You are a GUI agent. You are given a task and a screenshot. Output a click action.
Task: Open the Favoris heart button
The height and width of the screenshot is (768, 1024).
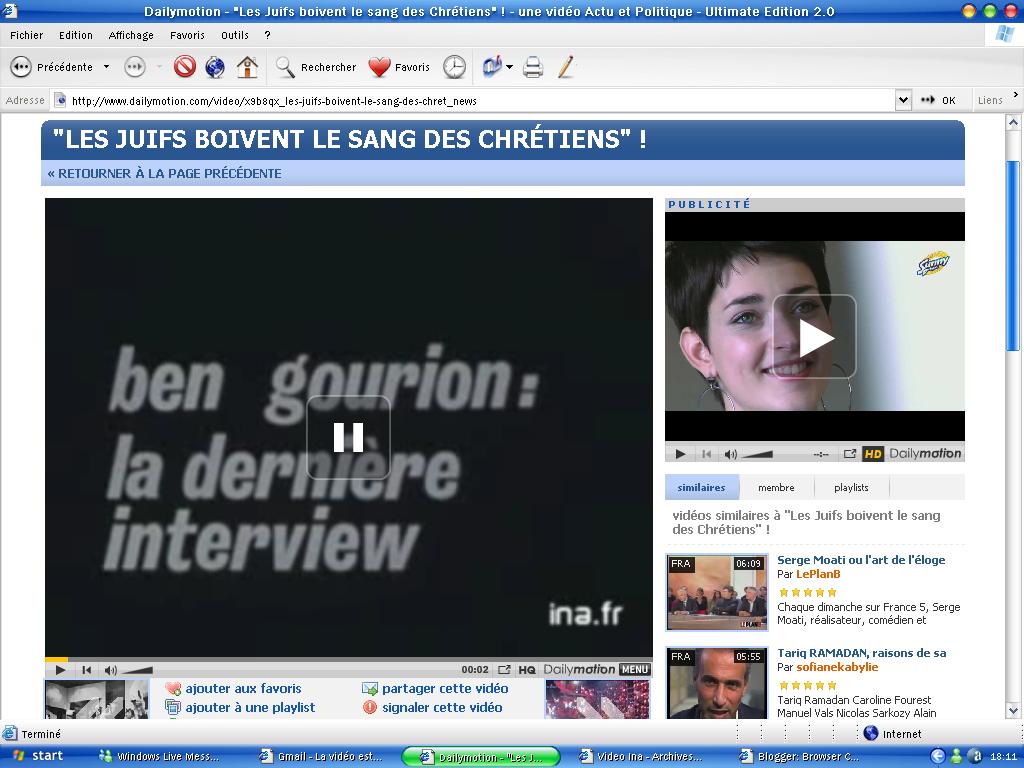click(398, 67)
